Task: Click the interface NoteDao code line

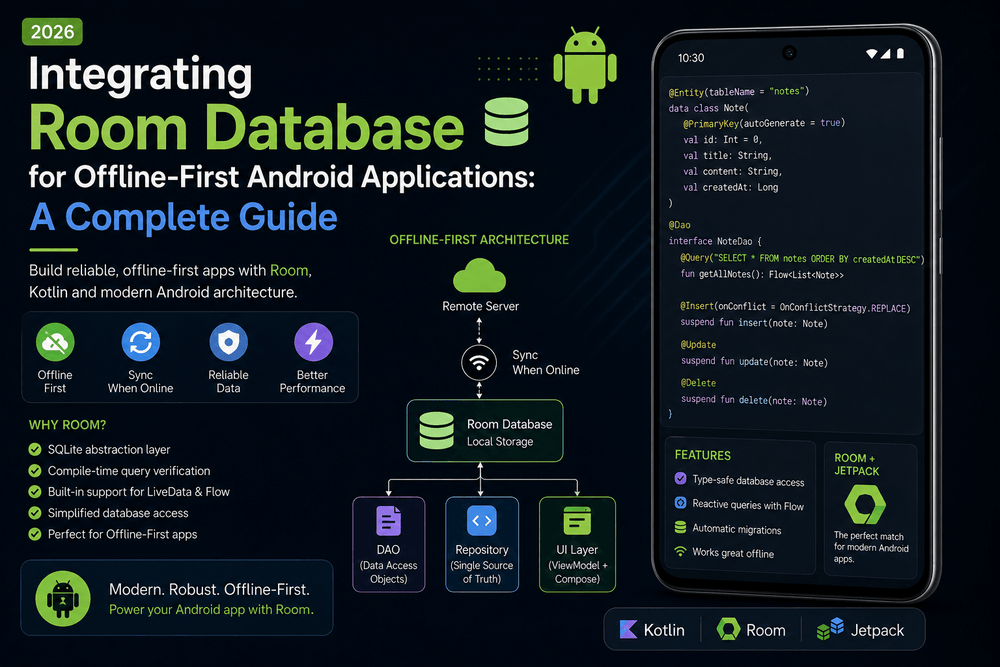Action: [715, 241]
